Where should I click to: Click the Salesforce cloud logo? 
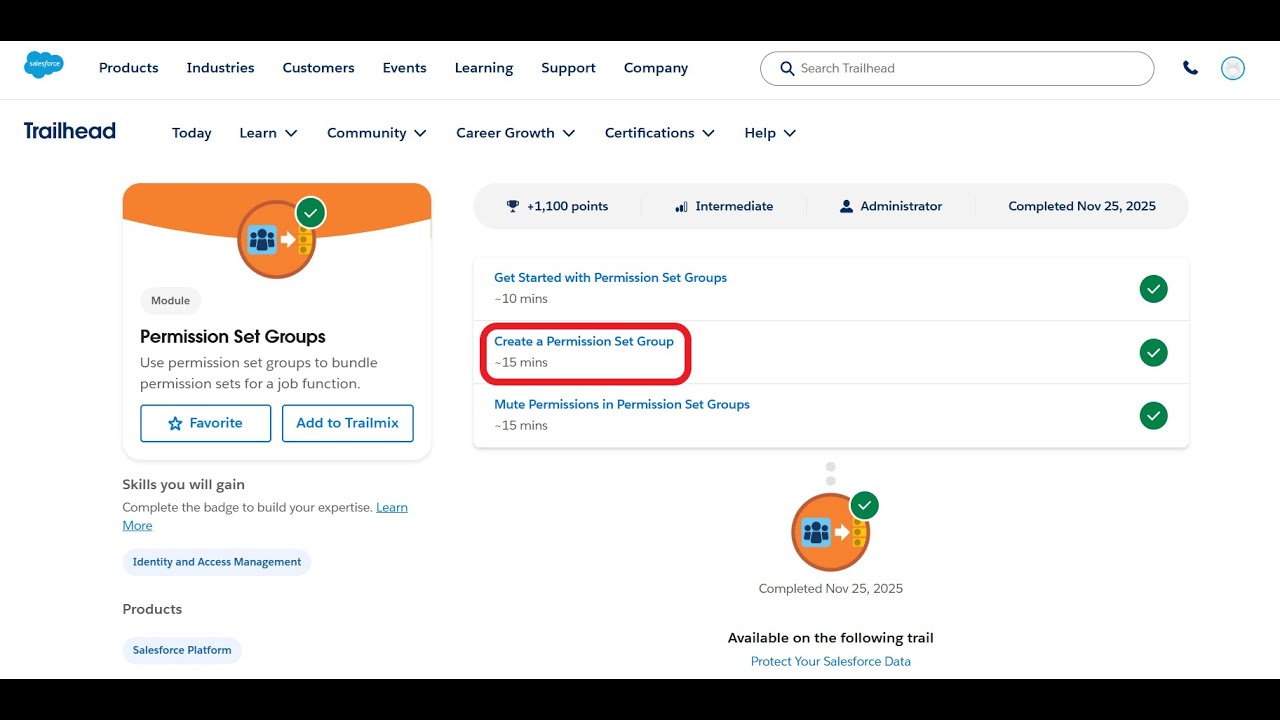pos(44,65)
